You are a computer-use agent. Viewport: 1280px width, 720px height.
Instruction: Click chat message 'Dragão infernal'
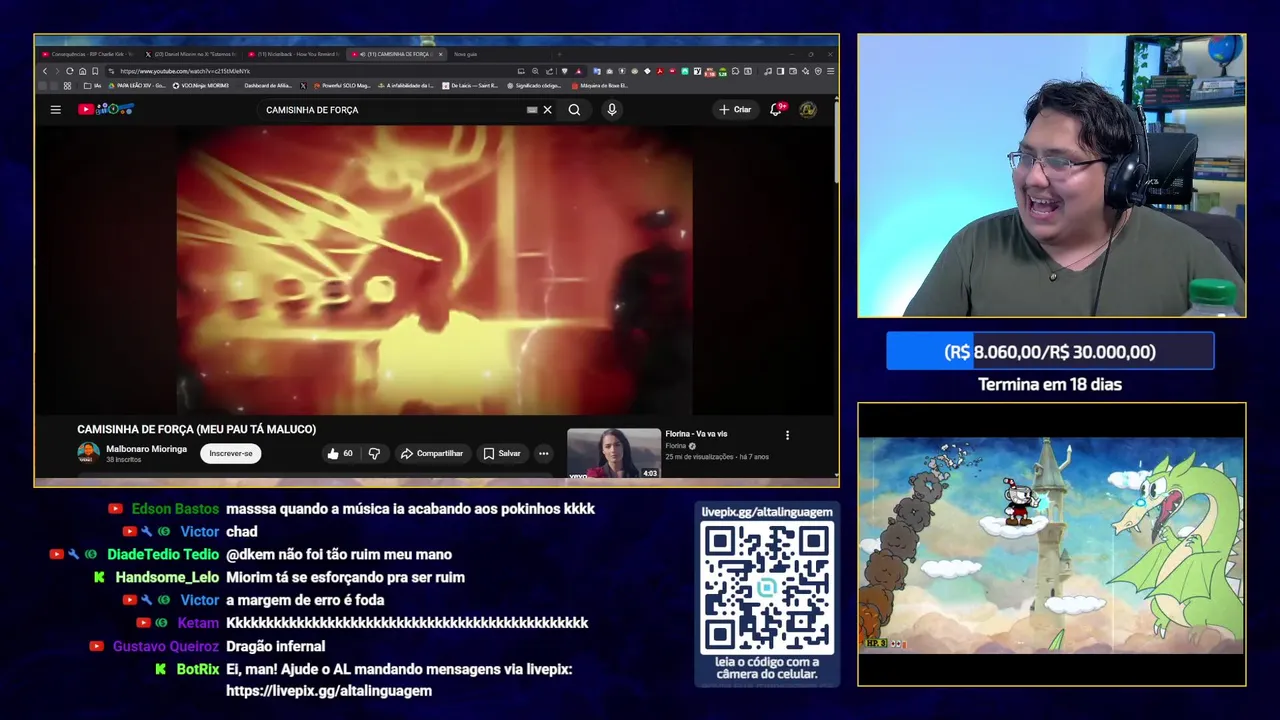(x=276, y=646)
